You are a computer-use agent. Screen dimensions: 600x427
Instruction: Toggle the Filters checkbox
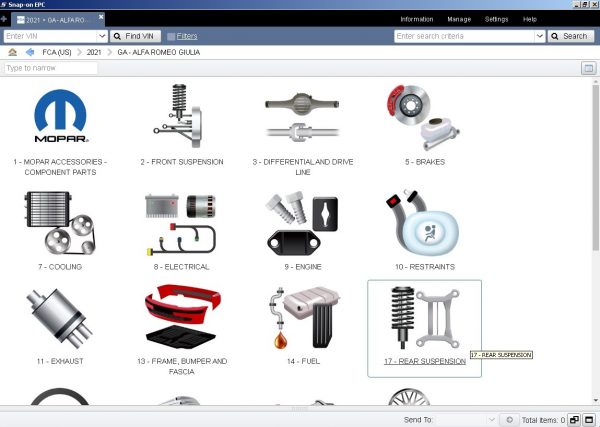[x=171, y=36]
